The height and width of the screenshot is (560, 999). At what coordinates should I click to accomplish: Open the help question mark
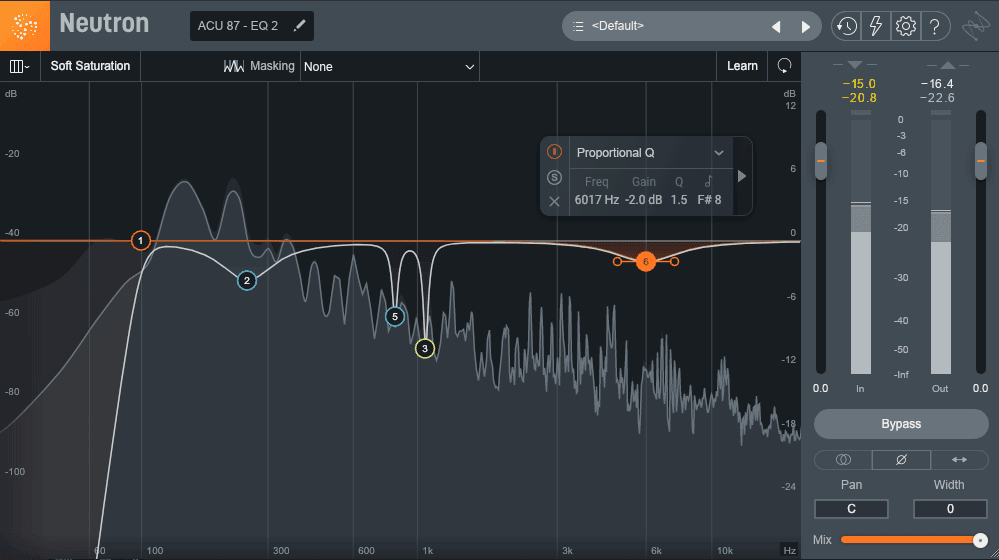(x=935, y=26)
